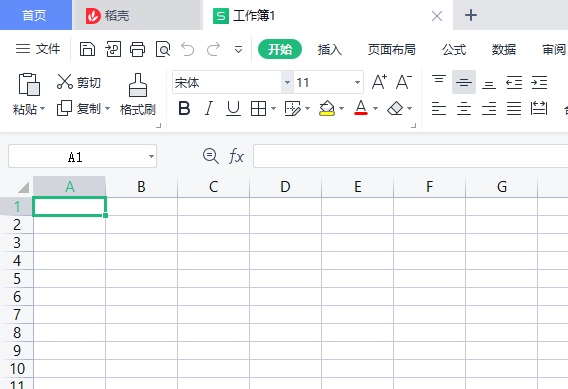Expand the eraser clear dropdown arrow

click(409, 108)
